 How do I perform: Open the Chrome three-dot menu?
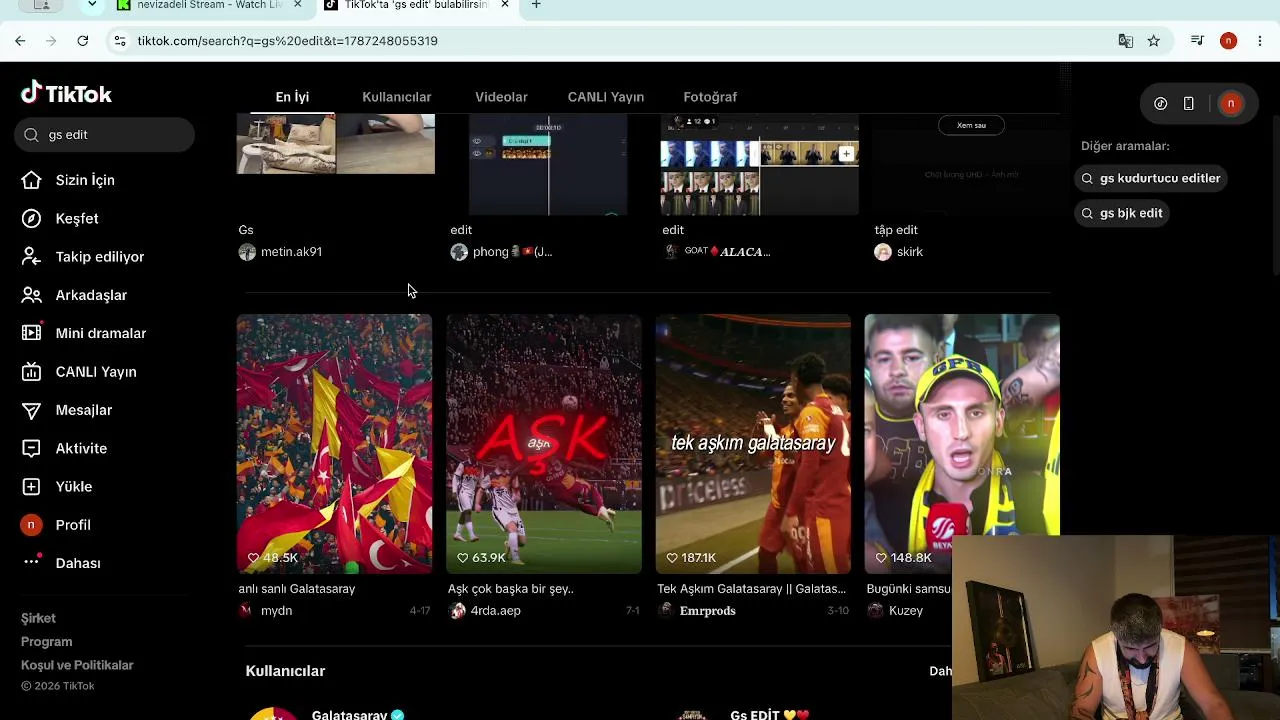[x=1260, y=41]
